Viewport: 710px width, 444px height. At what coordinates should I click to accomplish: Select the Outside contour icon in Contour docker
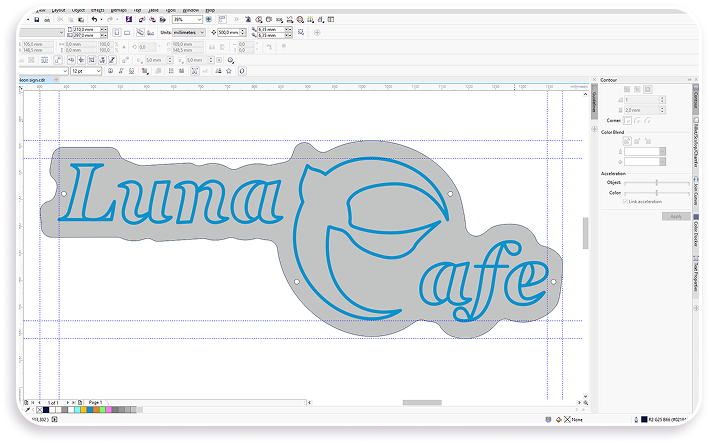point(648,90)
